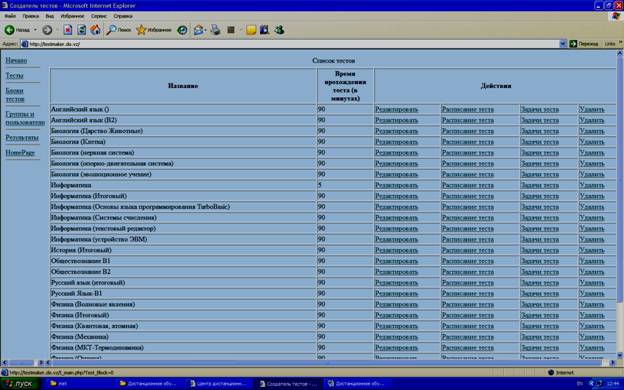The height and width of the screenshot is (390, 624).
Task: Click the Пуск Start button on taskbar
Action: coord(20,384)
